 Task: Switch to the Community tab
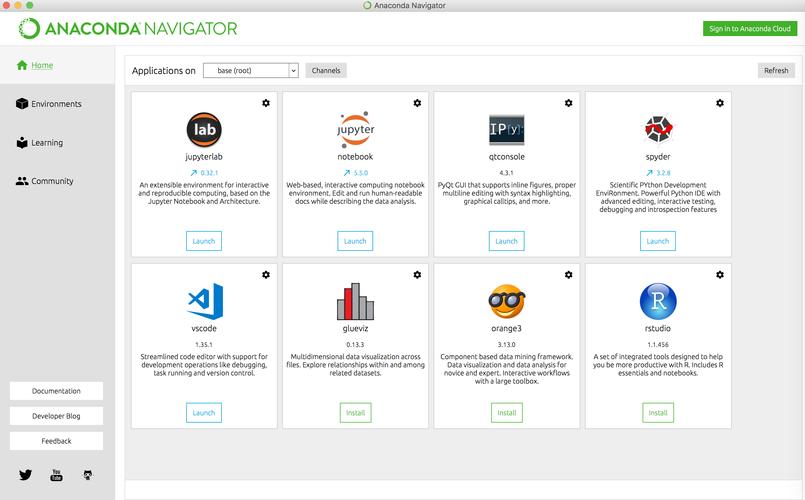coord(45,181)
